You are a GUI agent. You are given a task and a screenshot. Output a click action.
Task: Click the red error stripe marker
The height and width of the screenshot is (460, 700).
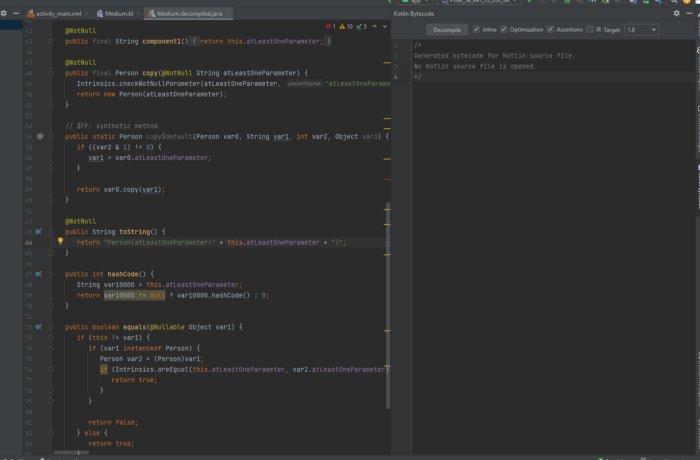pos(387,180)
